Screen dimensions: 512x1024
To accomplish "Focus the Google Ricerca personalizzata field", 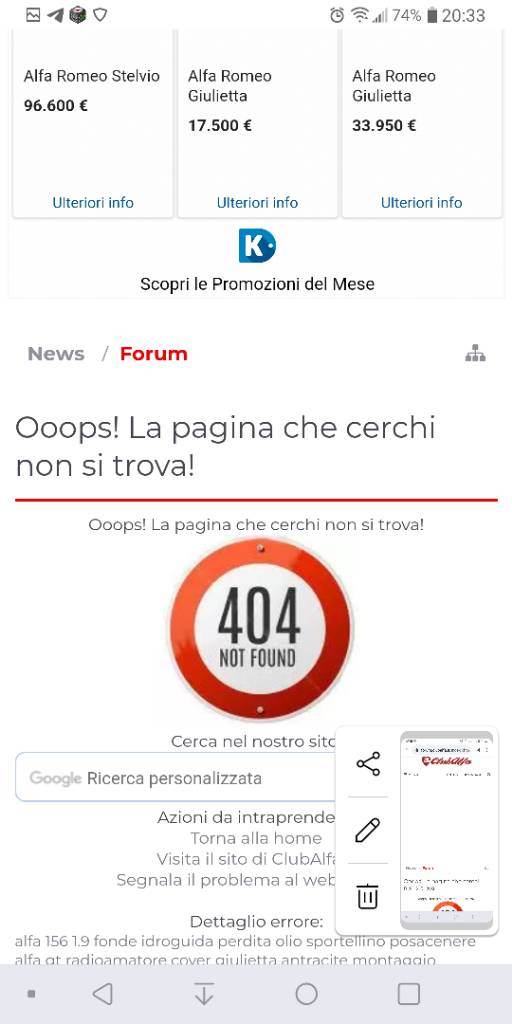I will [x=176, y=777].
